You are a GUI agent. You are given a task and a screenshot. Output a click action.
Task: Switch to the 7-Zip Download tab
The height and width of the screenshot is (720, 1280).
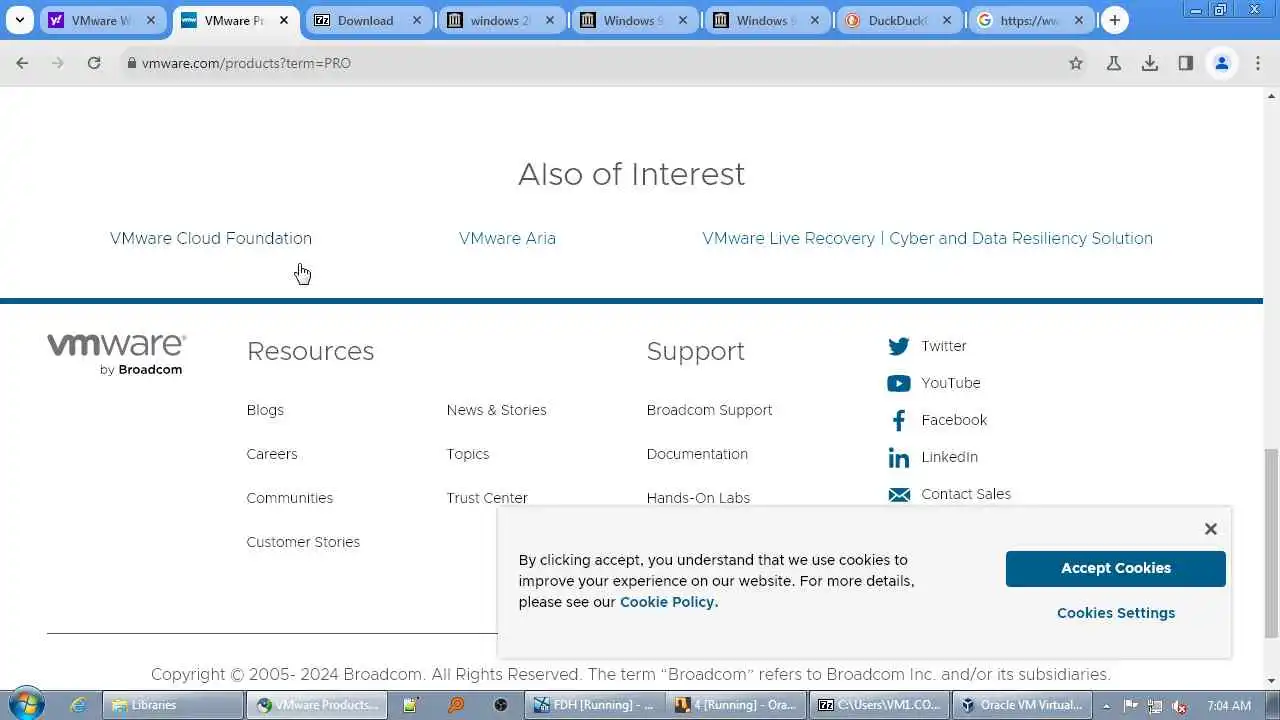369,20
